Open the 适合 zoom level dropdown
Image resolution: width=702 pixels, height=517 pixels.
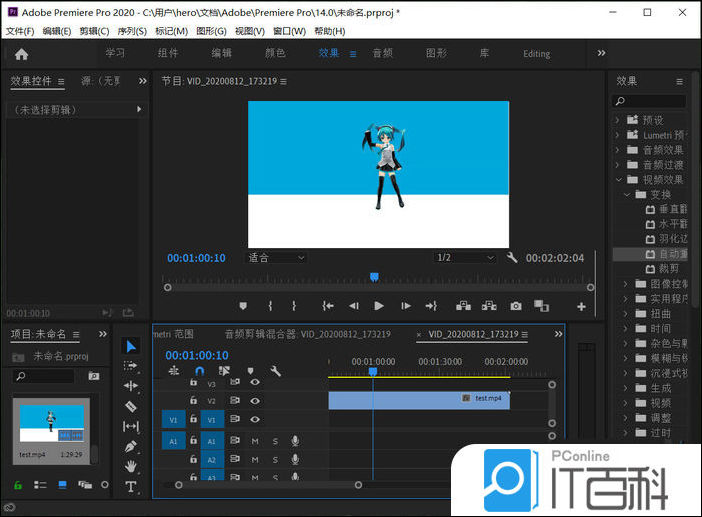277,258
